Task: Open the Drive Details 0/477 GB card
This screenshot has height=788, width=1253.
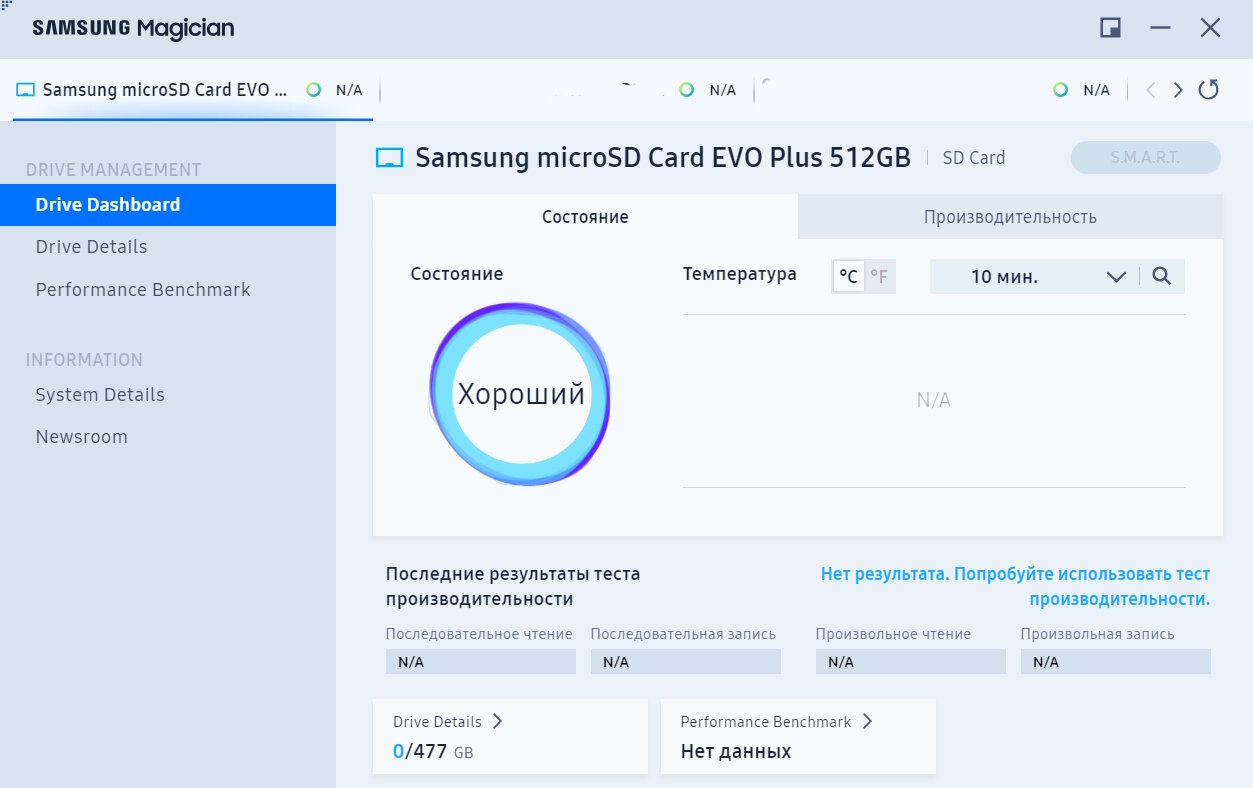Action: pyautogui.click(x=510, y=736)
